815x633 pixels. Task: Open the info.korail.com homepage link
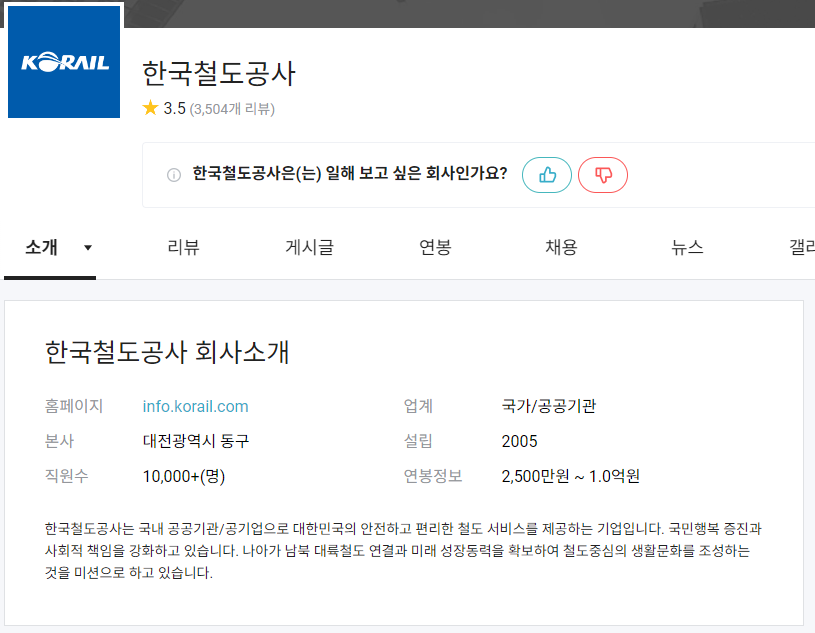coord(195,406)
